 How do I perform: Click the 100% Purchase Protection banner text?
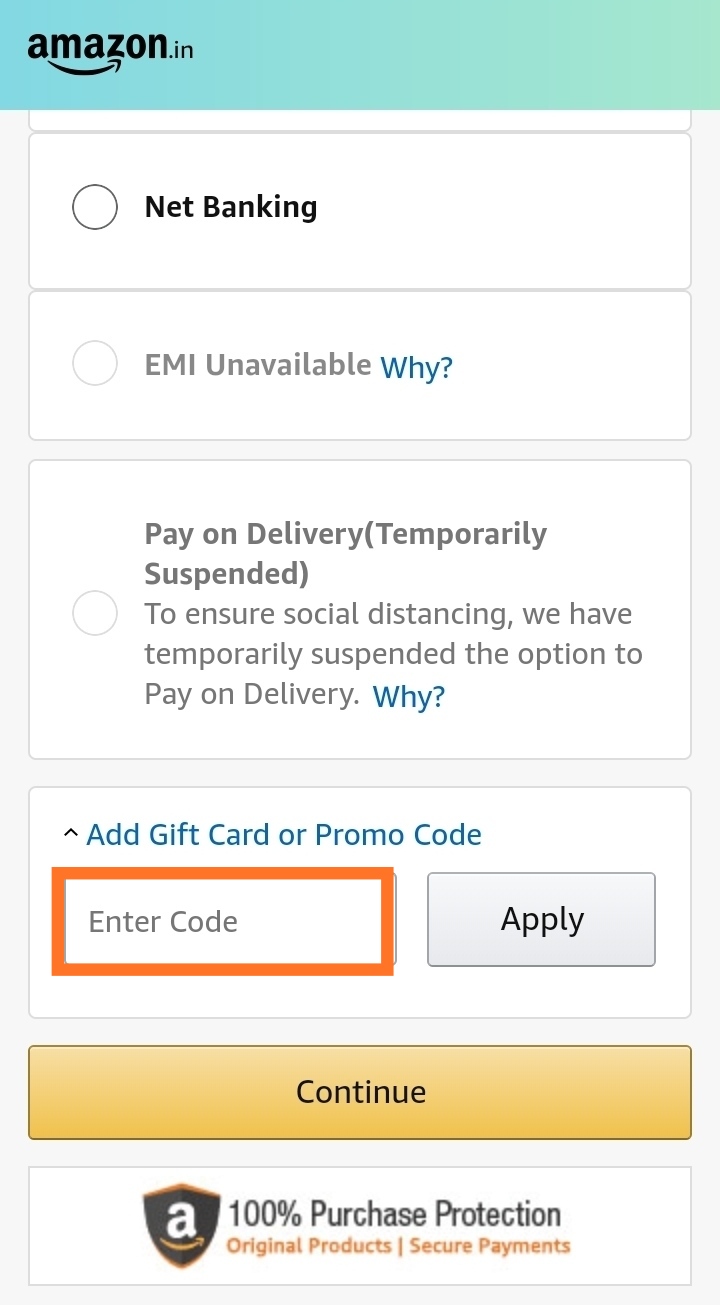click(395, 1213)
